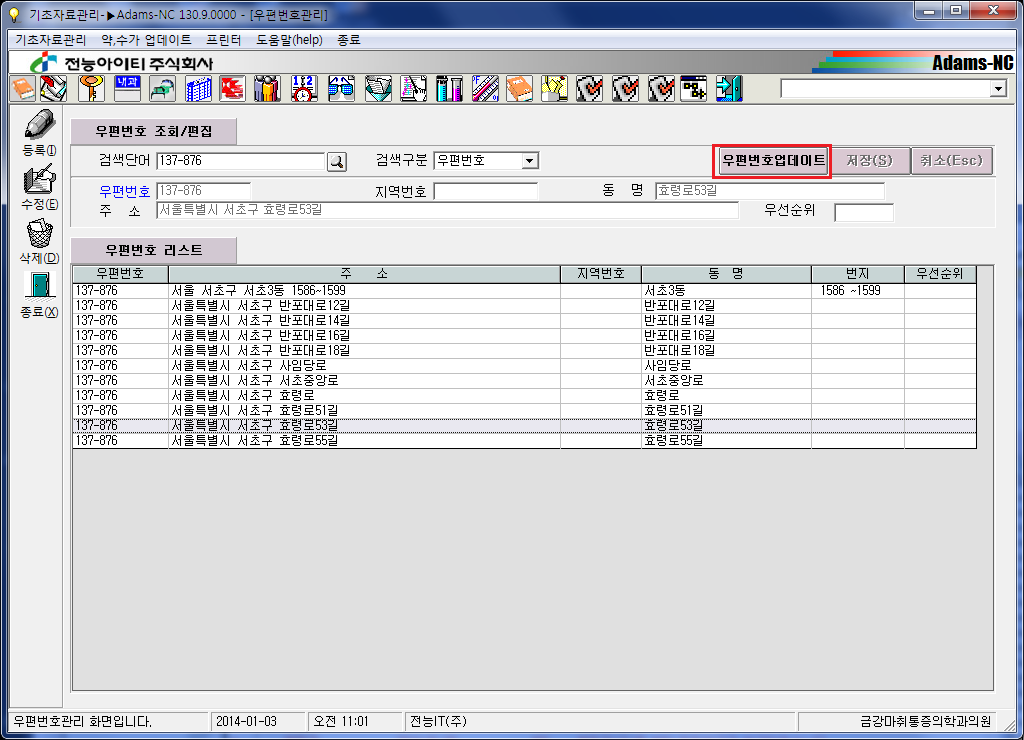This screenshot has height=740, width=1024.
Task: Click the 취소(Esc) button
Action: (952, 161)
